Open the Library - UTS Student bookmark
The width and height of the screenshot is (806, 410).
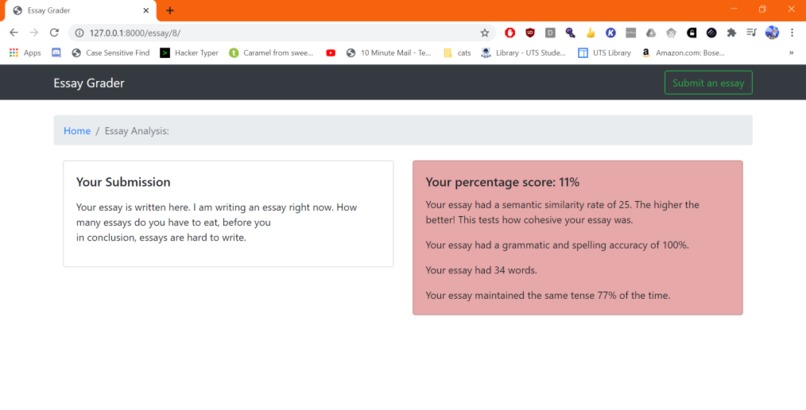[523, 53]
